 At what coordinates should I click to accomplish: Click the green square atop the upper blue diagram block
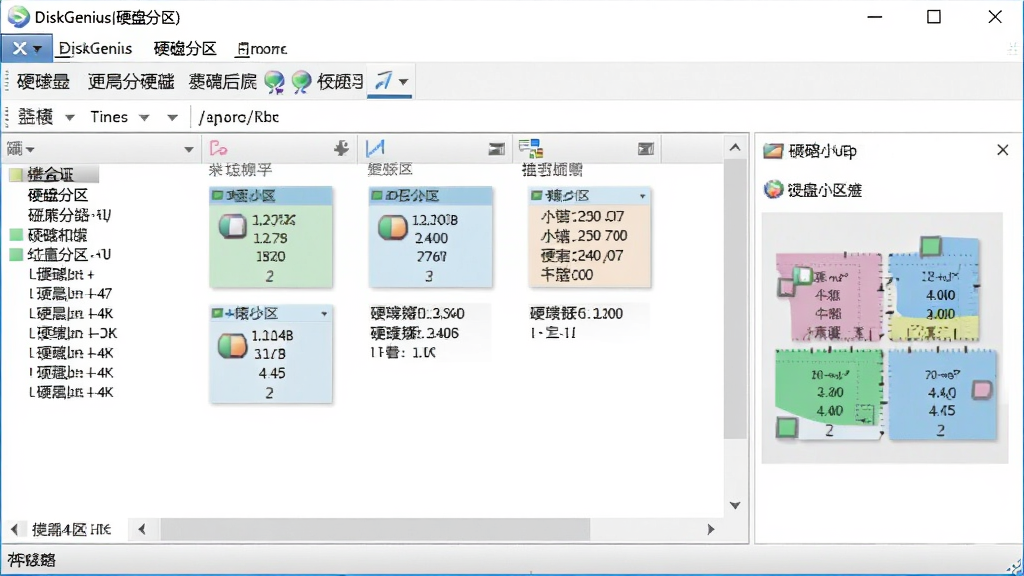[x=931, y=246]
